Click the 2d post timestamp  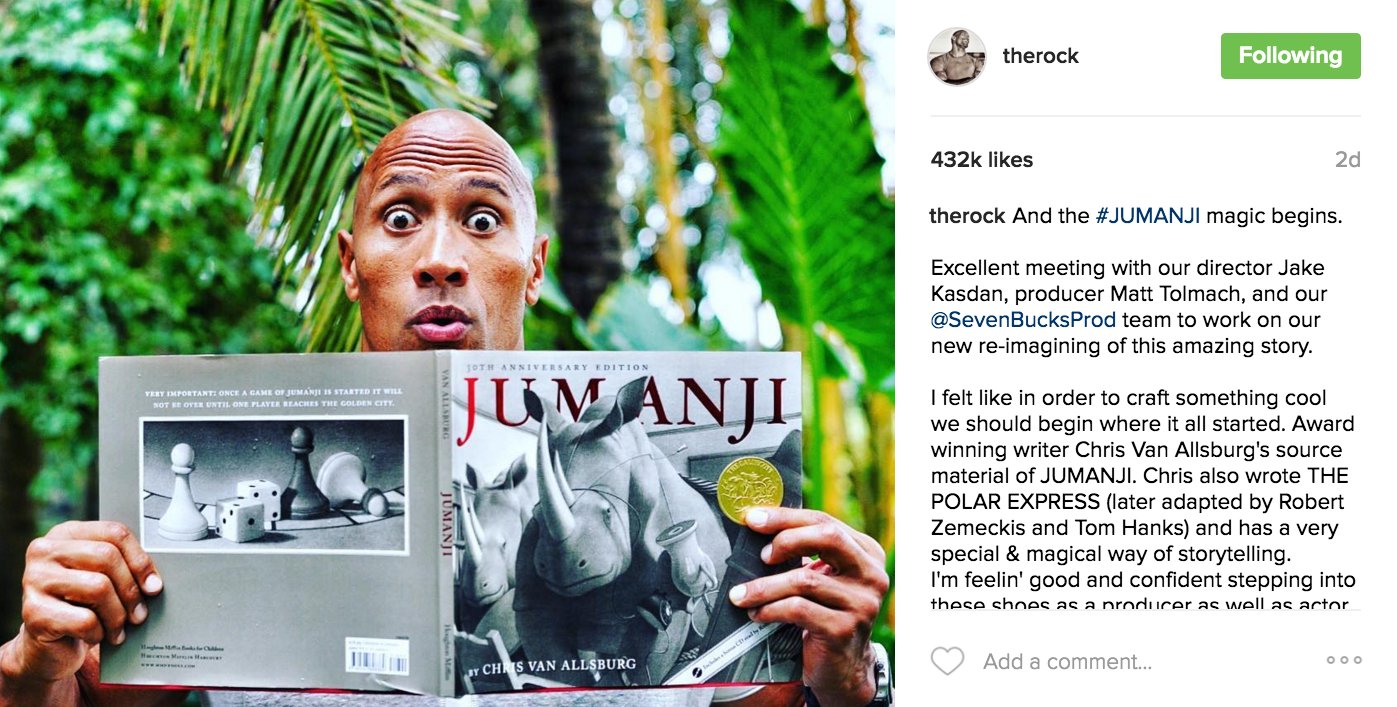(1347, 160)
